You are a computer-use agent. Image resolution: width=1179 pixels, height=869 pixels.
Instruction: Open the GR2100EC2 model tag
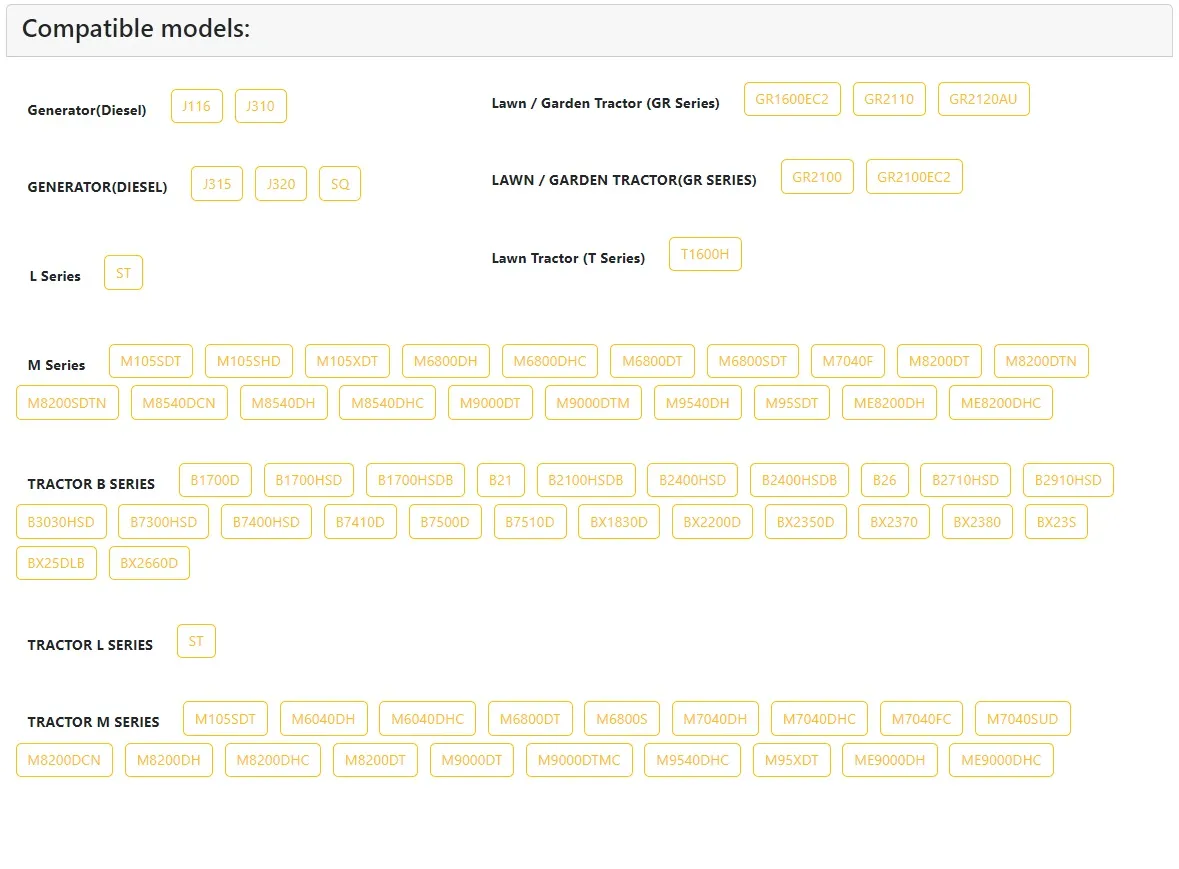tap(914, 177)
